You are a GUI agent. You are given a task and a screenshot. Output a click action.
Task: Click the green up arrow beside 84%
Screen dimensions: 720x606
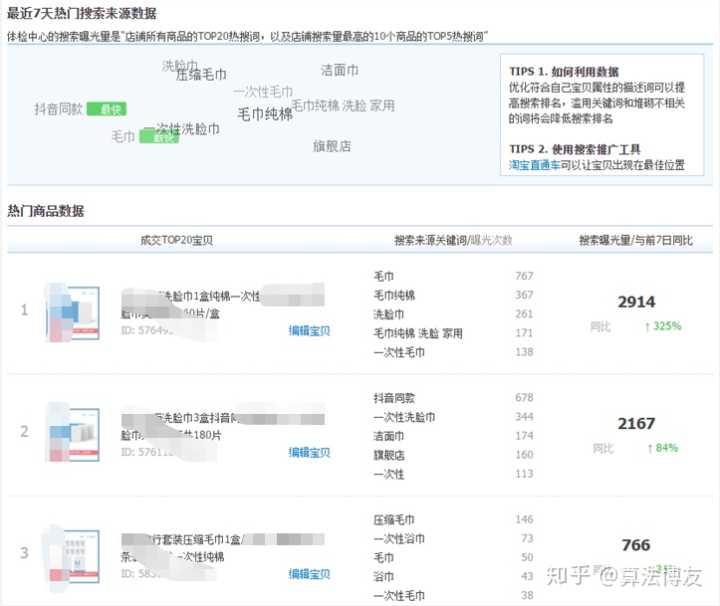650,447
